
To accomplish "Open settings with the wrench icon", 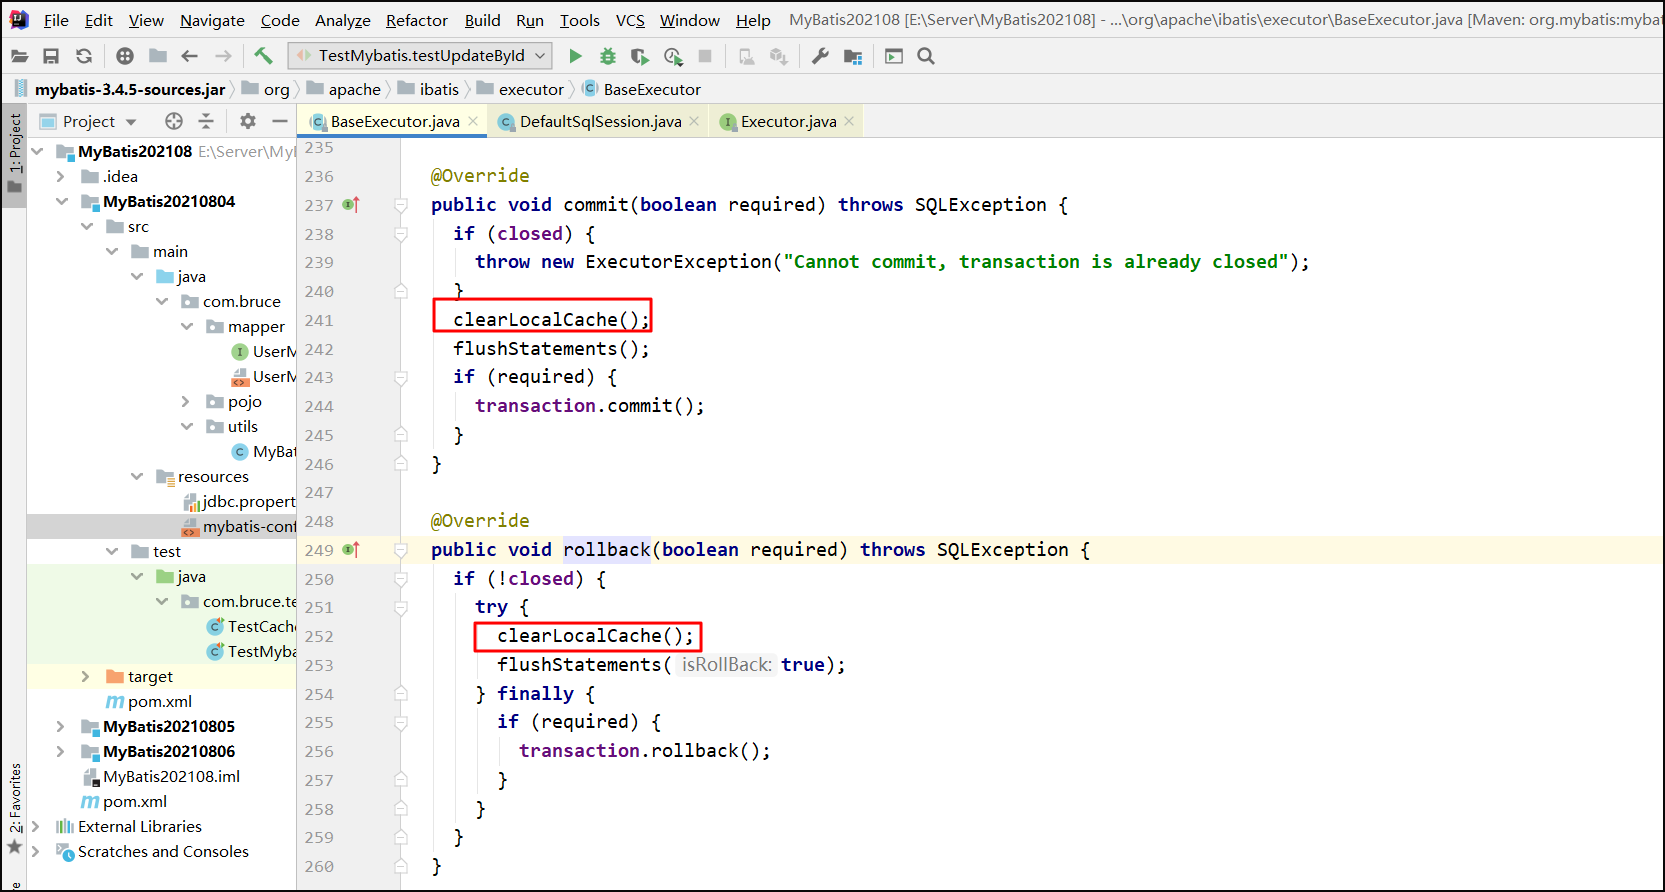I will (820, 56).
